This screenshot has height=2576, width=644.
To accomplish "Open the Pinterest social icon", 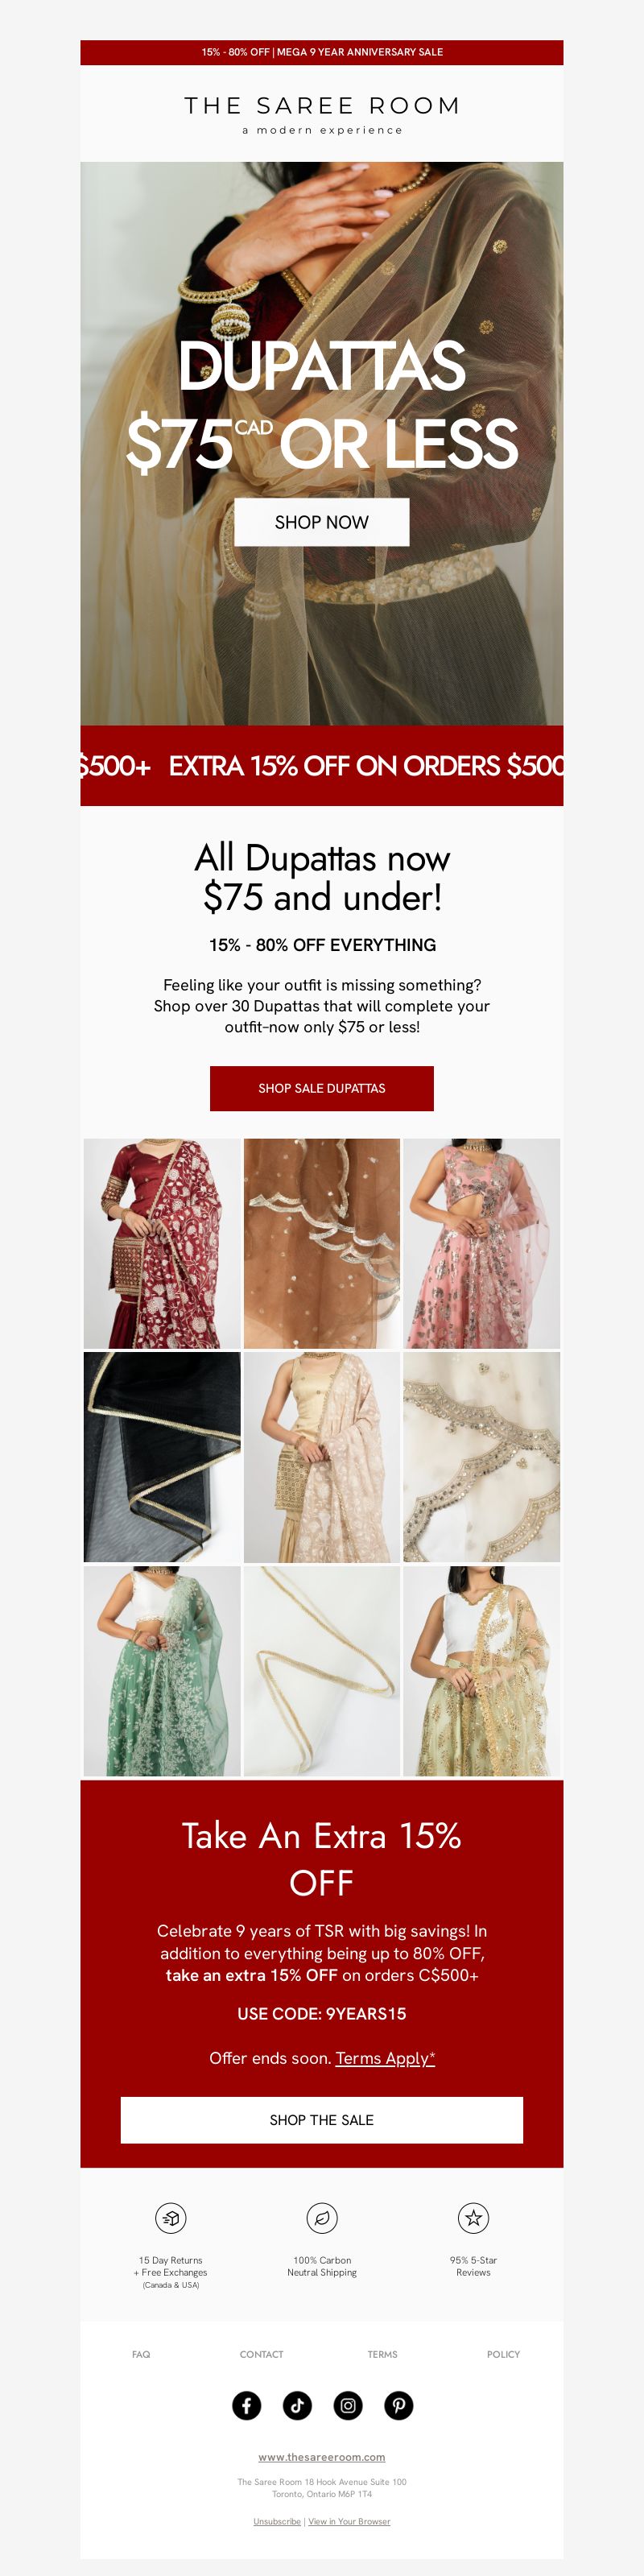I will point(398,2405).
